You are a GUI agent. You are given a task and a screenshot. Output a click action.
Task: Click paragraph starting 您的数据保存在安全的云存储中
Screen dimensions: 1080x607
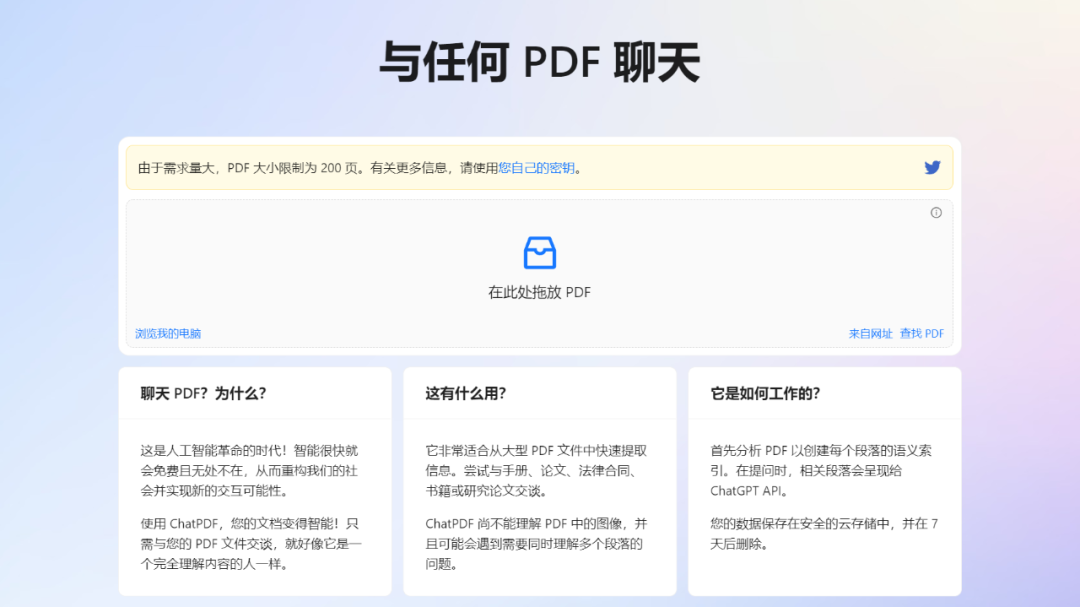pyautogui.click(x=824, y=533)
